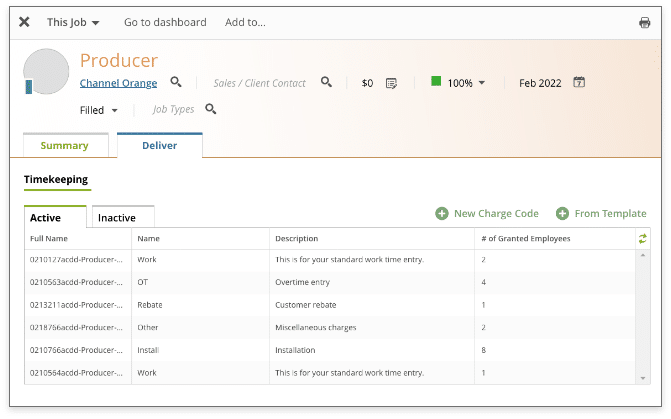
Task: Open the notes icon next to $0
Action: pyautogui.click(x=391, y=83)
